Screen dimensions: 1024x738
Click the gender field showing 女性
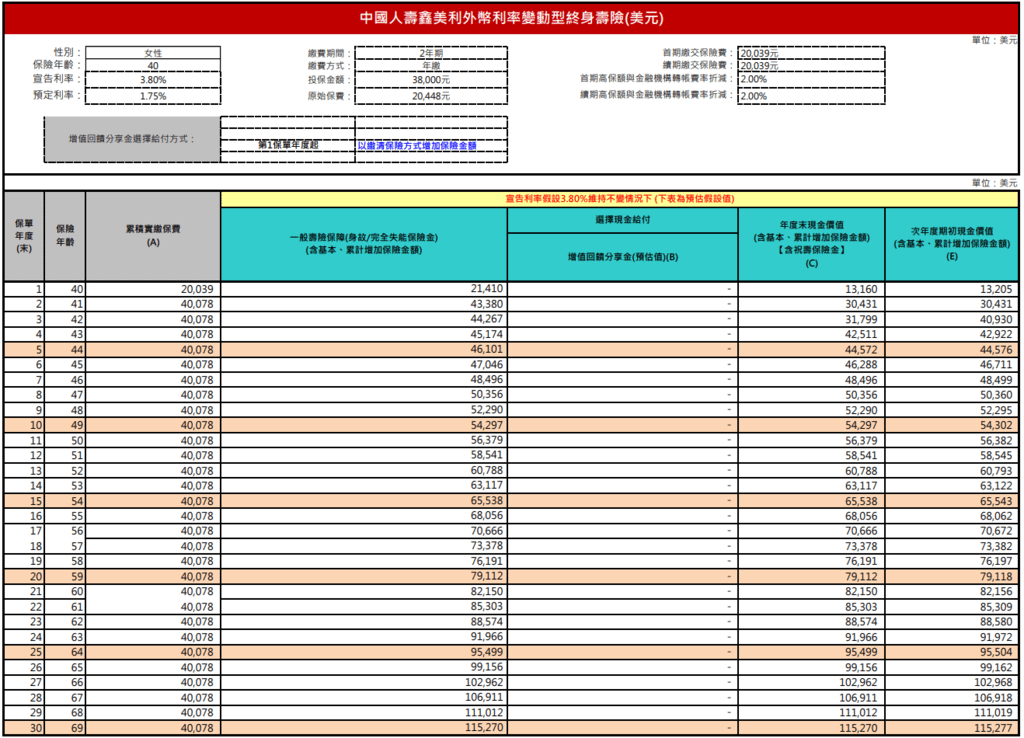click(153, 53)
